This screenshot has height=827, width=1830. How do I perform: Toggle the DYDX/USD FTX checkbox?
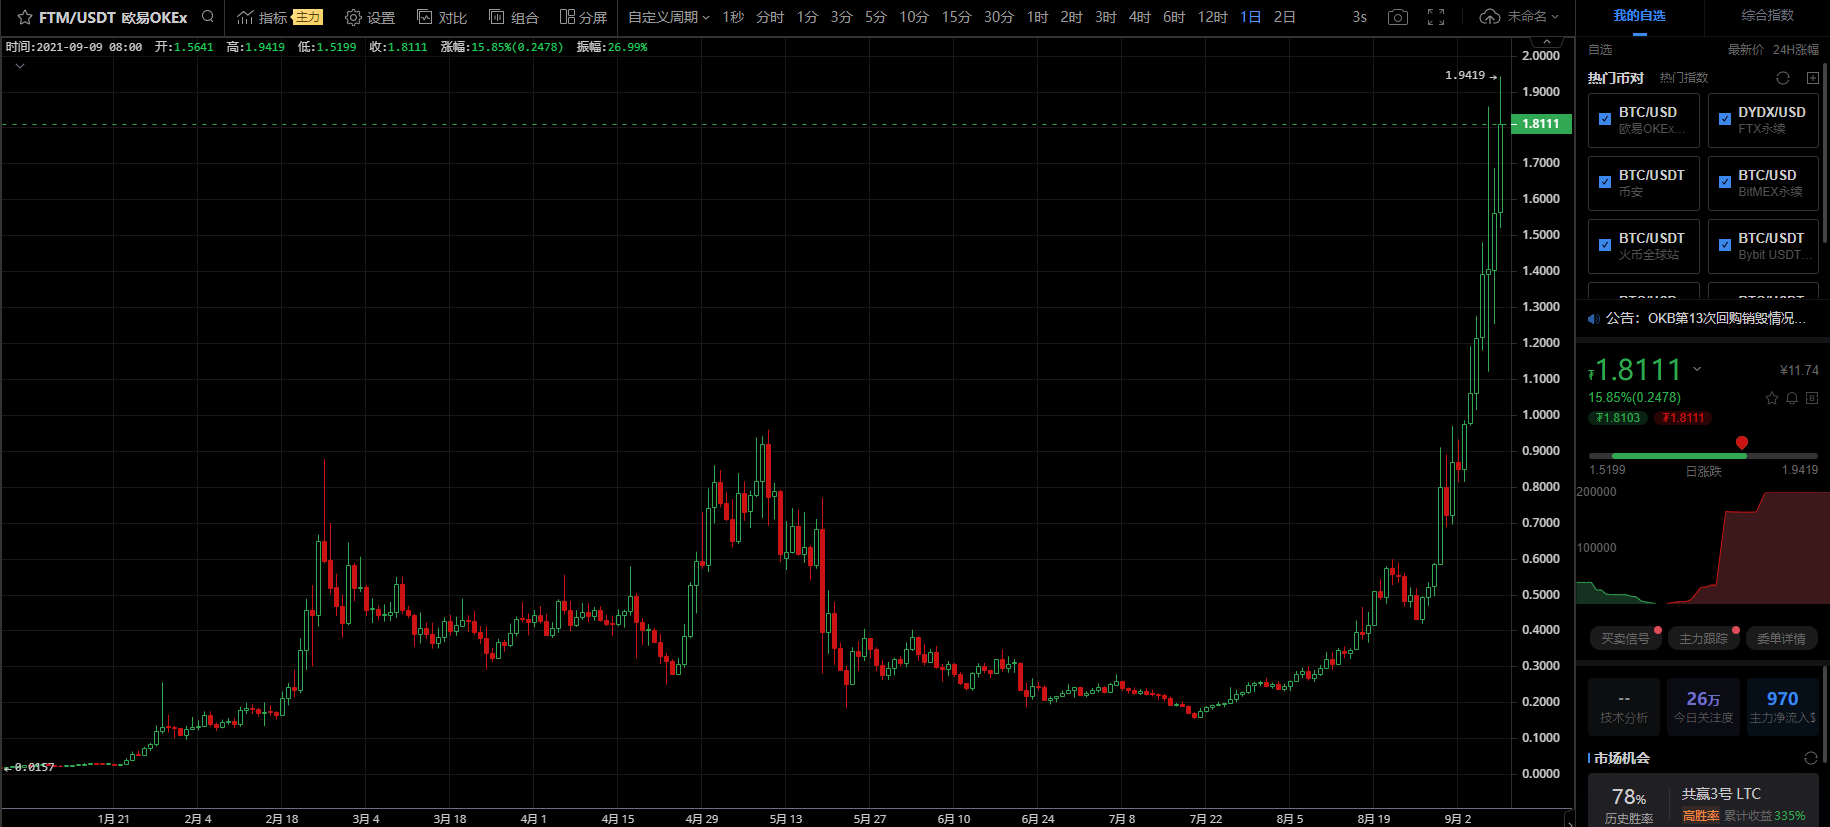[x=1725, y=119]
